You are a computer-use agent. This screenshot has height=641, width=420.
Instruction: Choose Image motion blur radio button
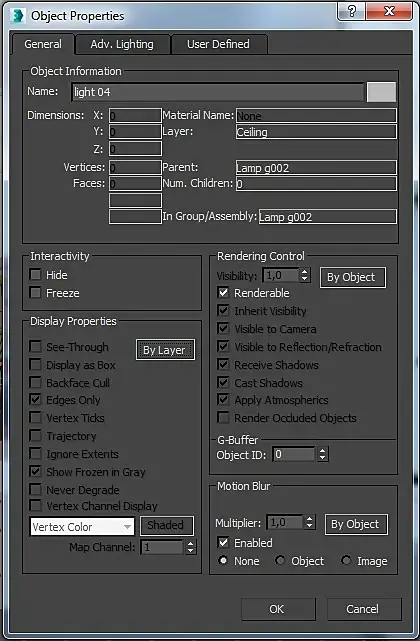point(346,560)
